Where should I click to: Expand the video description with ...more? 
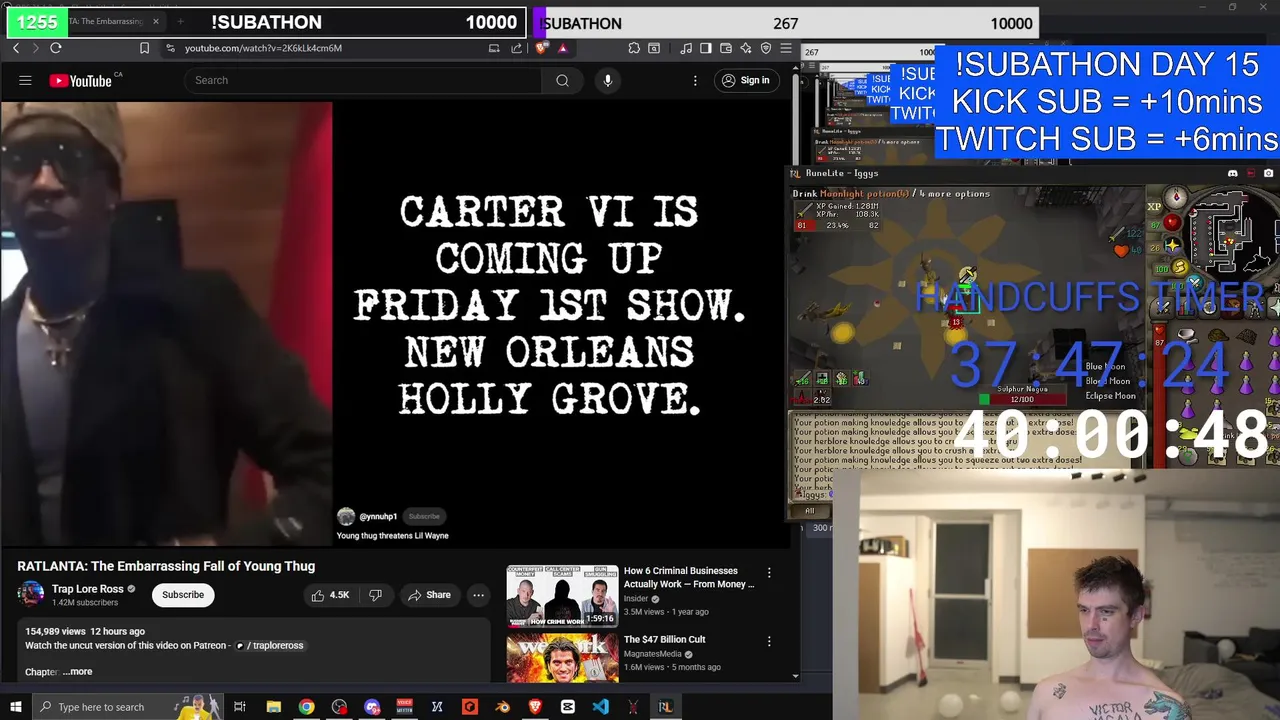point(77,672)
